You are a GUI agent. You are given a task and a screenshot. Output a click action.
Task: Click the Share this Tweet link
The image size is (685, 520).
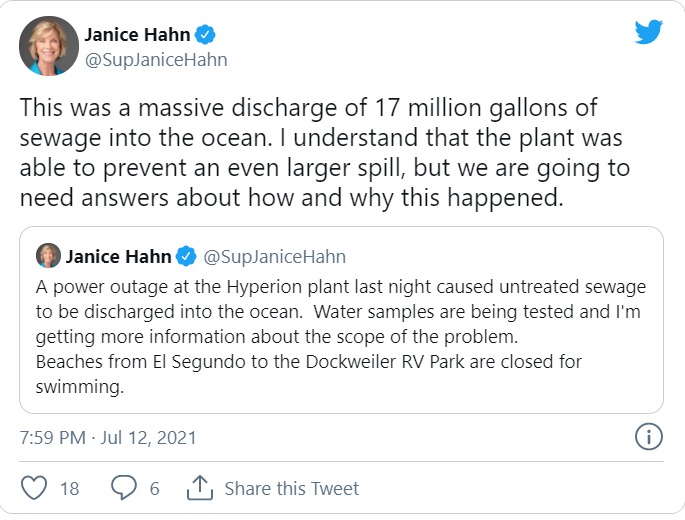(291, 489)
